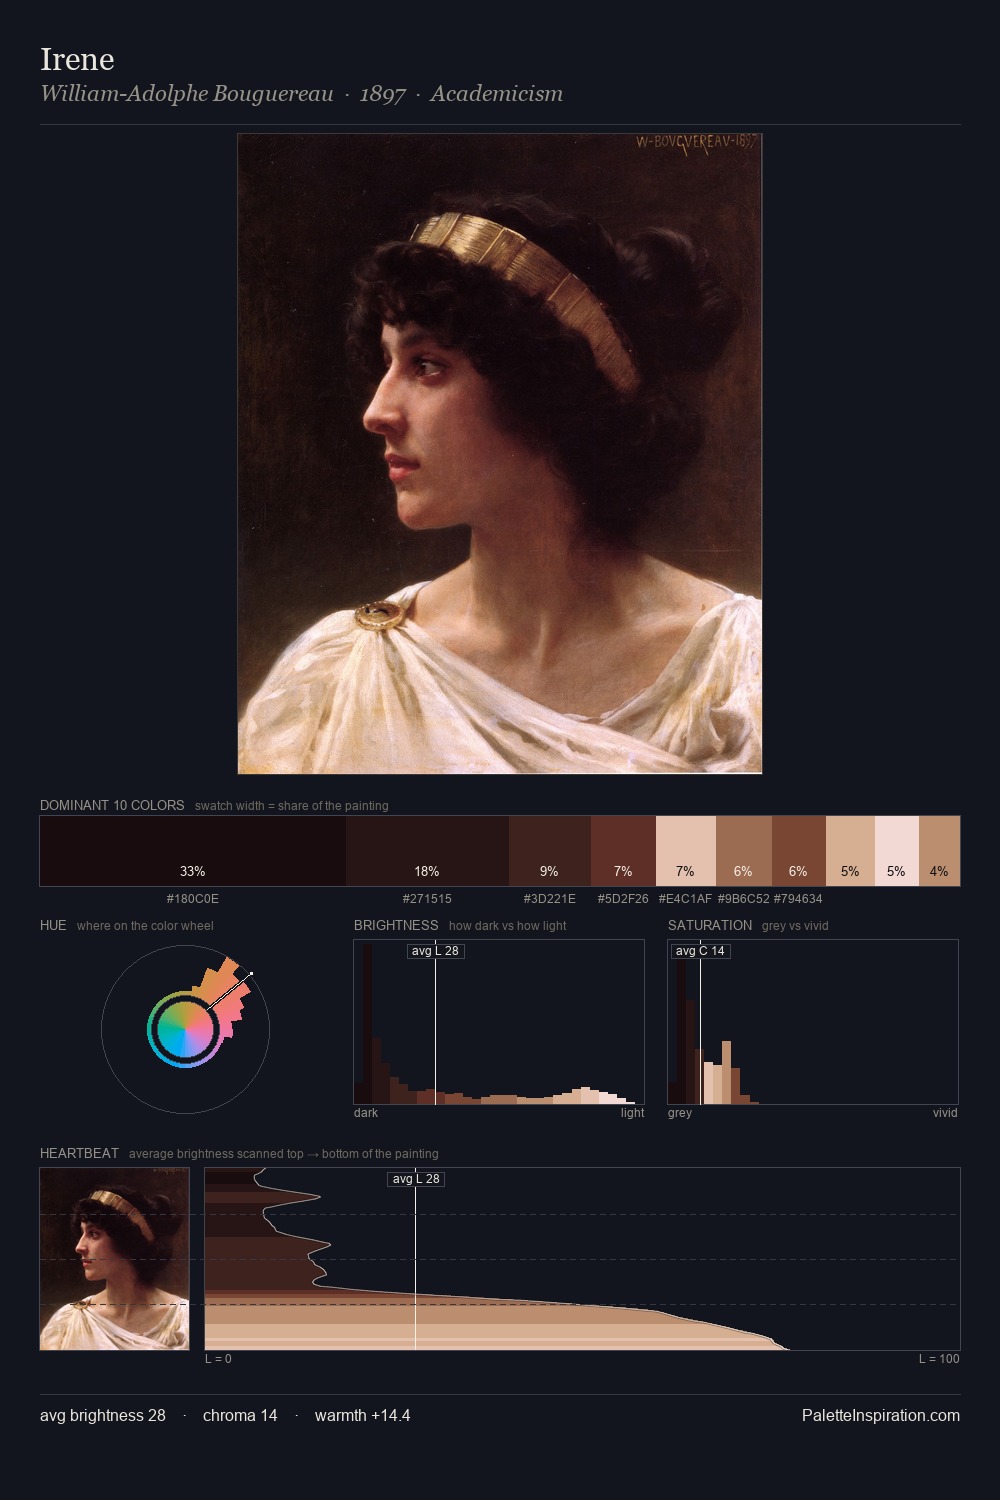Screen dimensions: 1000x1500
Task: Pick the 9% swatch #3D221E
Action: tap(550, 851)
